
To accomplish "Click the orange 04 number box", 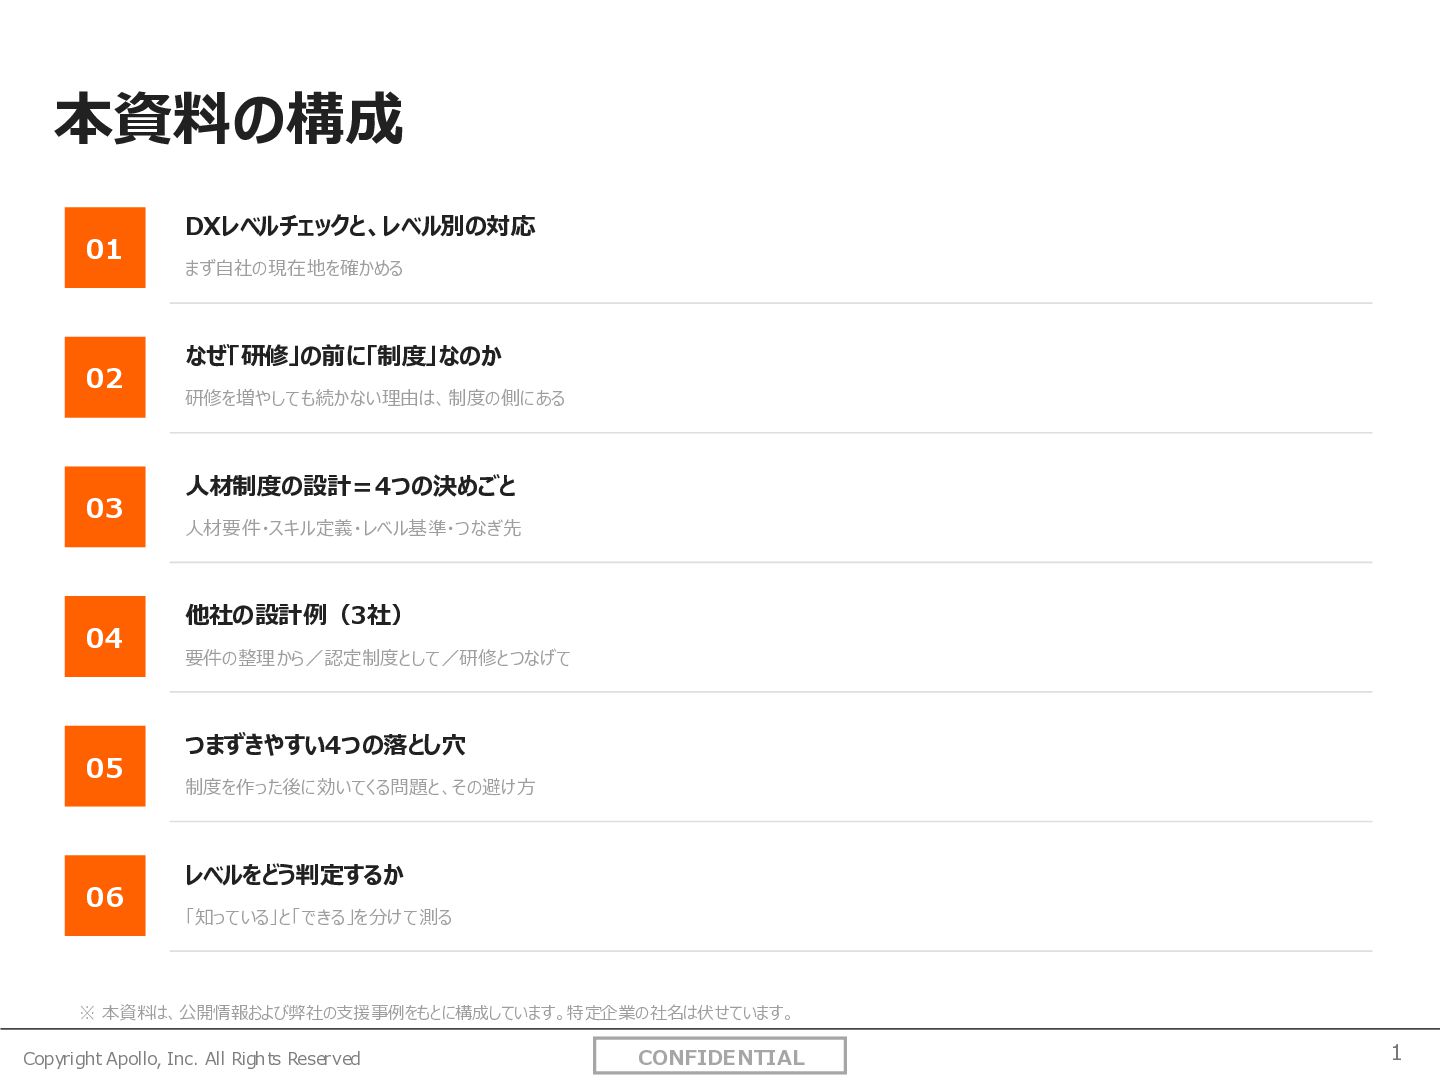I will pos(105,637).
